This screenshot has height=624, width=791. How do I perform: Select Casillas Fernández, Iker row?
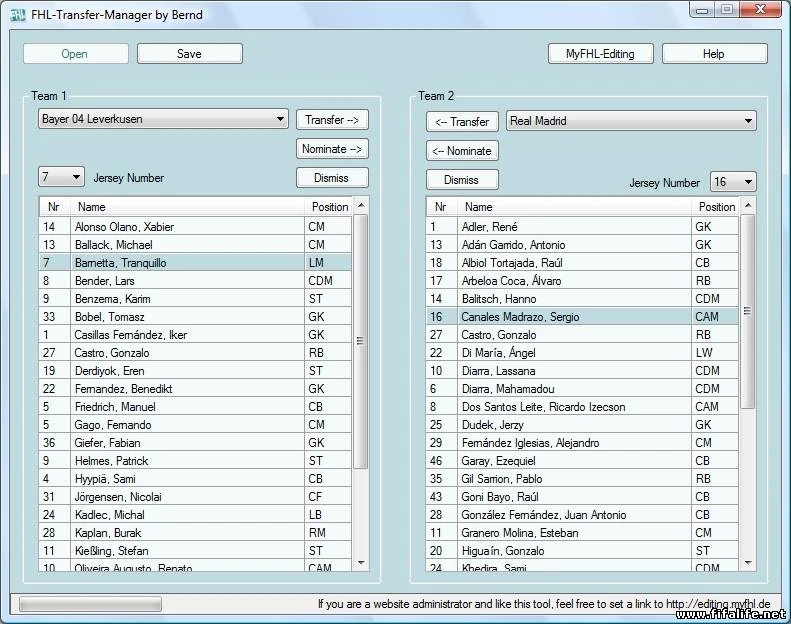coord(195,335)
